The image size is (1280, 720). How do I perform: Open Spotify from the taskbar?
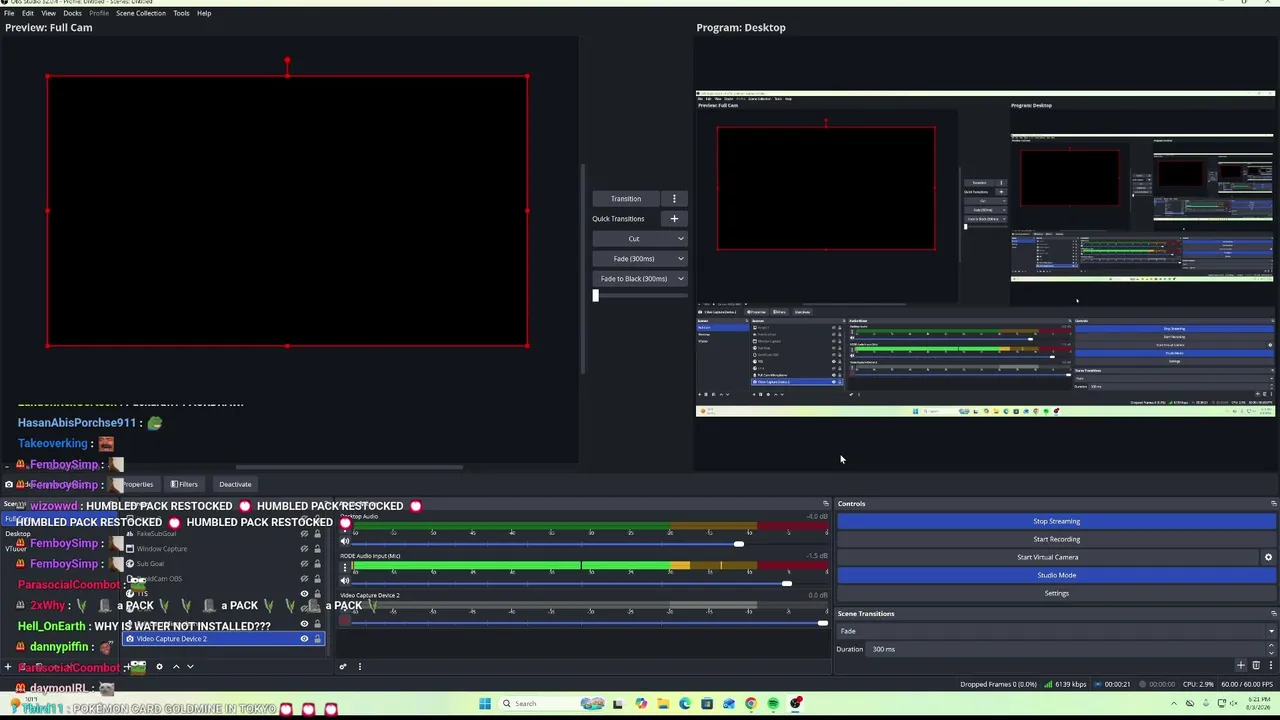coord(773,703)
